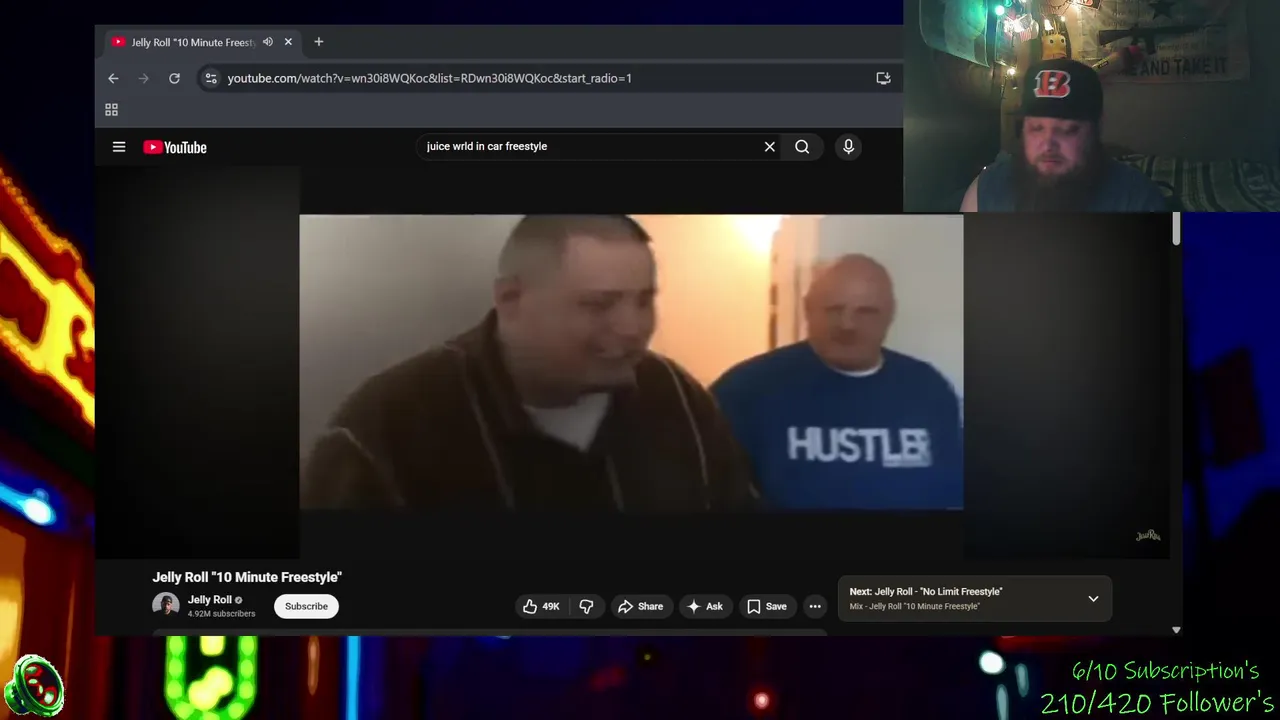Save video to a playlist

point(767,606)
